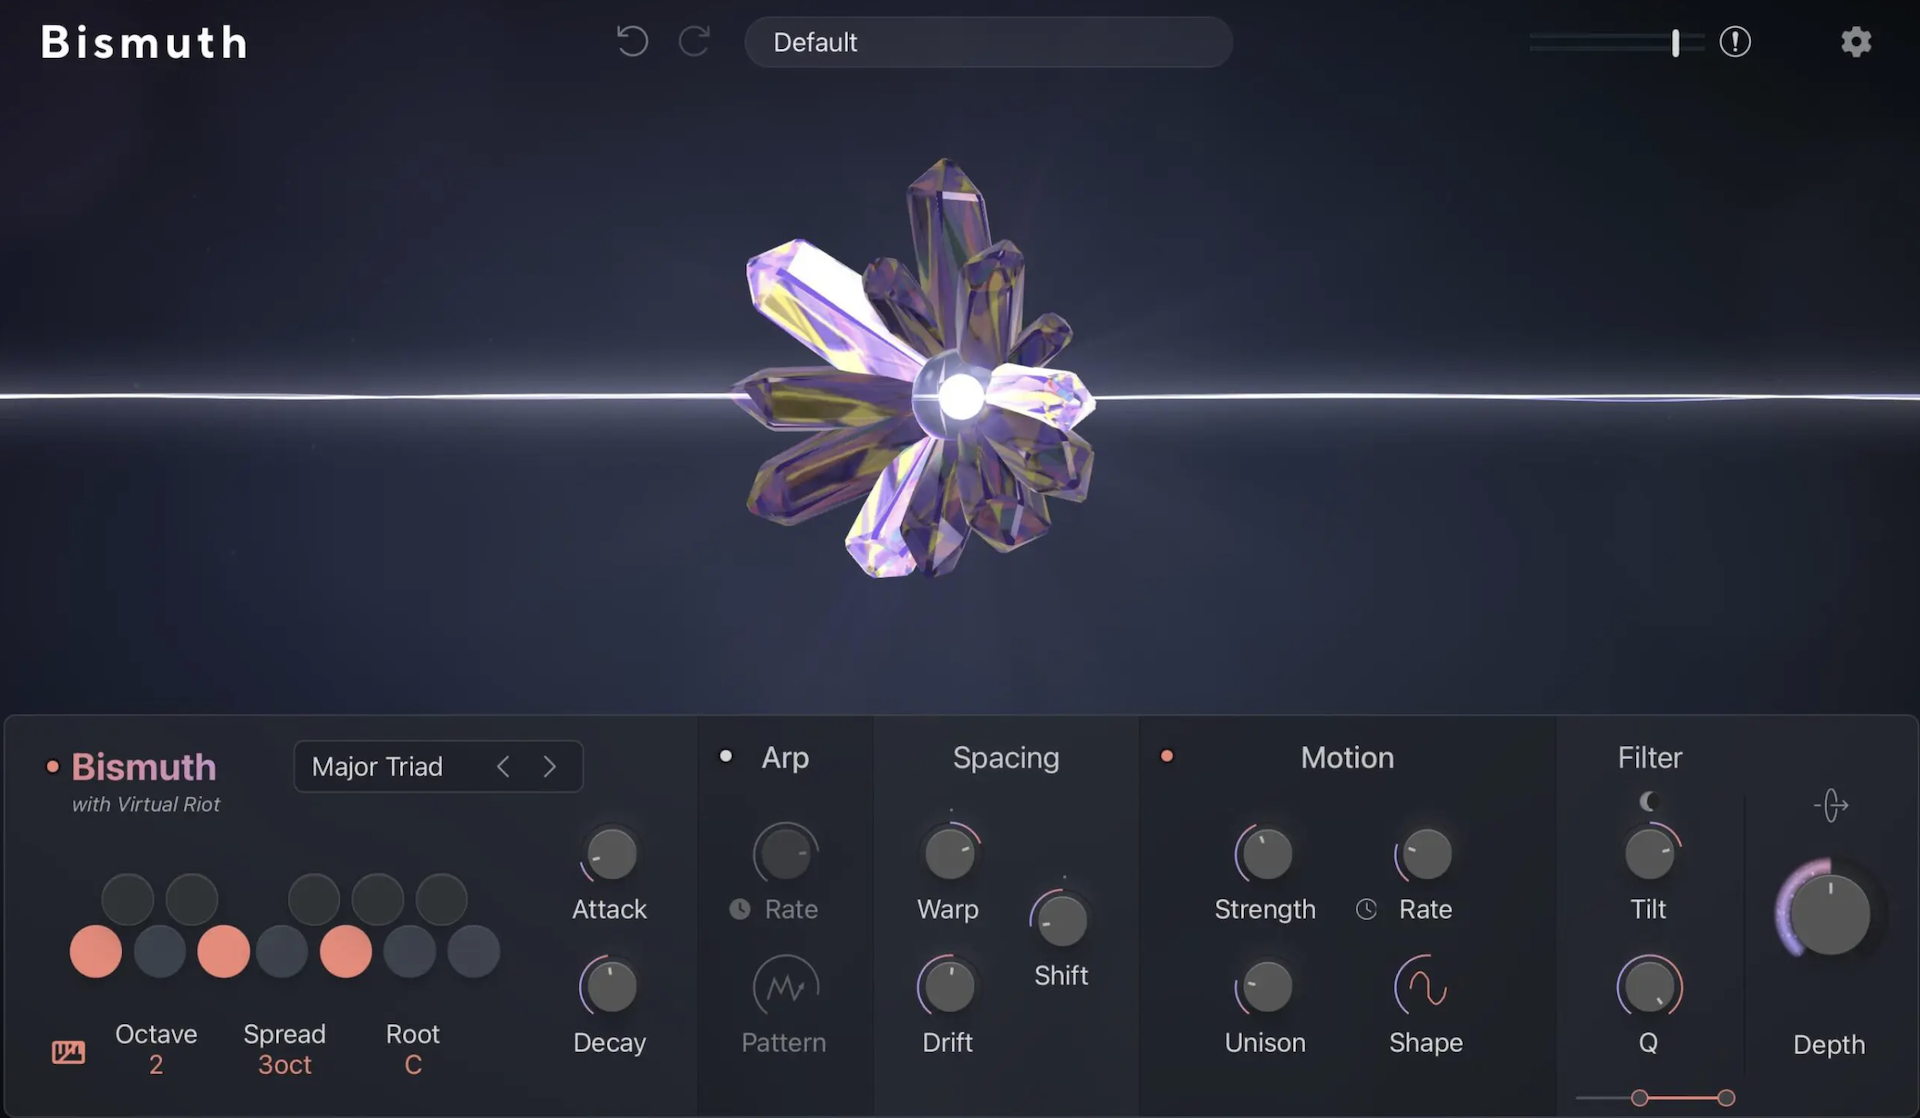The width and height of the screenshot is (1920, 1118).
Task: Click the output volume slider handle
Action: [1676, 42]
